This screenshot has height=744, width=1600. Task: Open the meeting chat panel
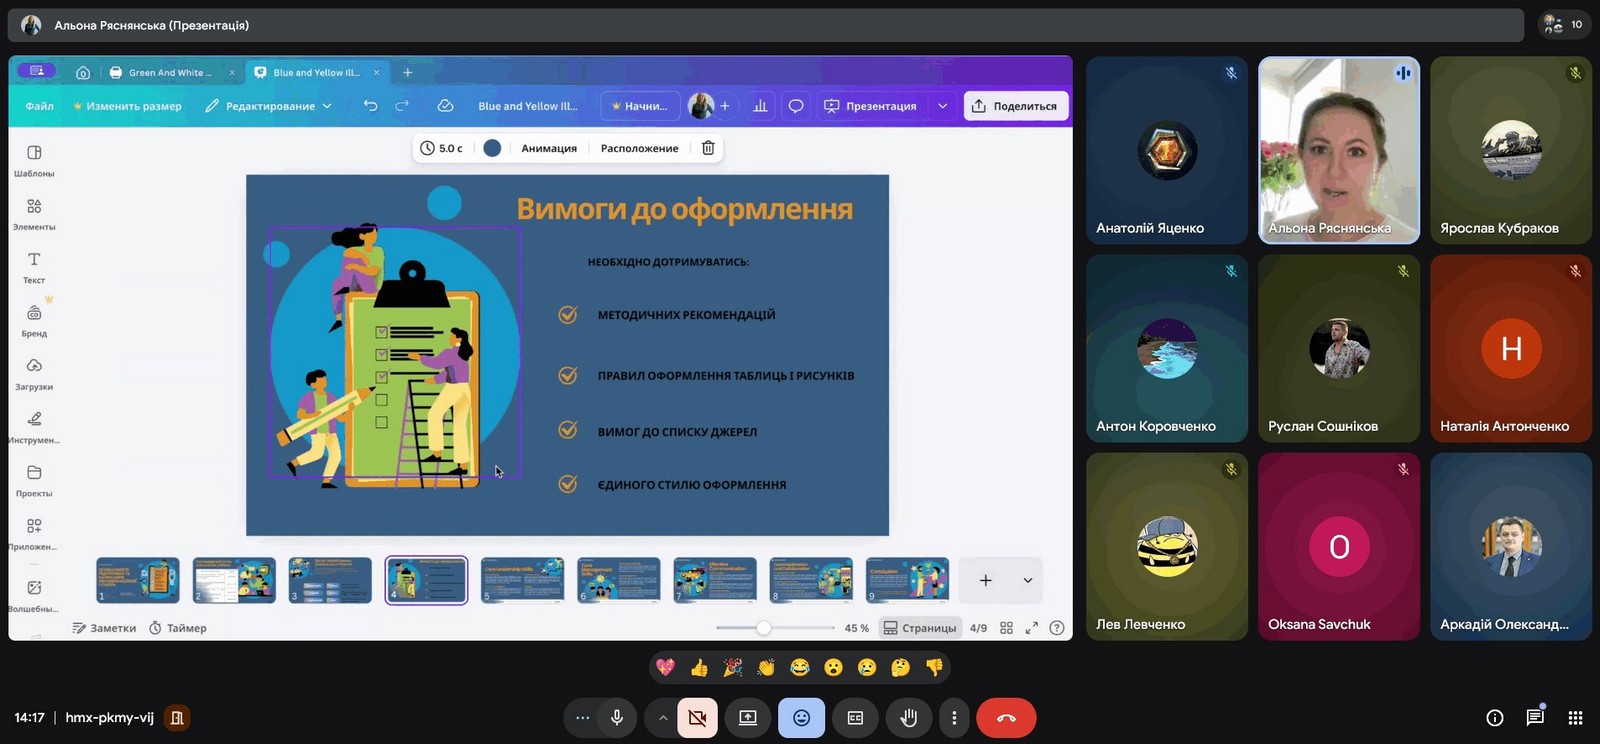(1535, 718)
